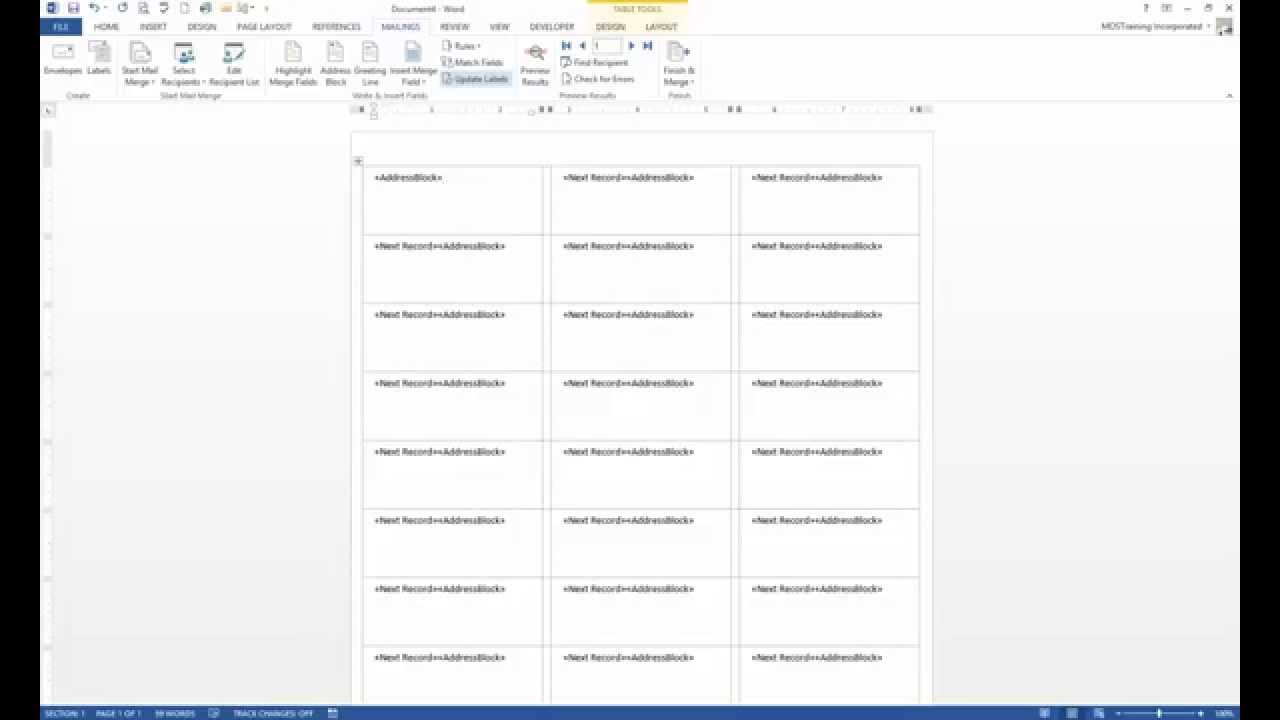
Task: Click the word count in status bar
Action: click(175, 713)
